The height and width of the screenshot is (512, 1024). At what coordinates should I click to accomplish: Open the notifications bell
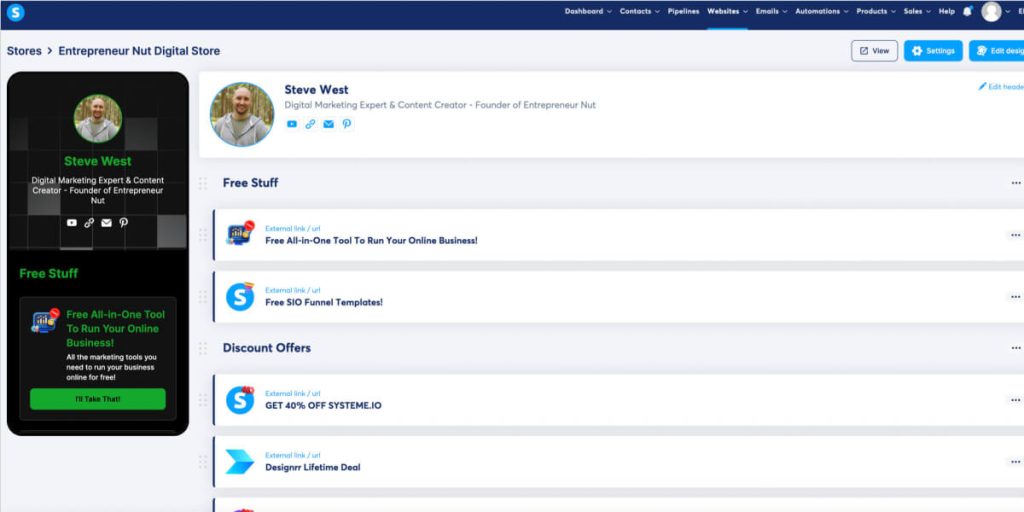pos(967,11)
